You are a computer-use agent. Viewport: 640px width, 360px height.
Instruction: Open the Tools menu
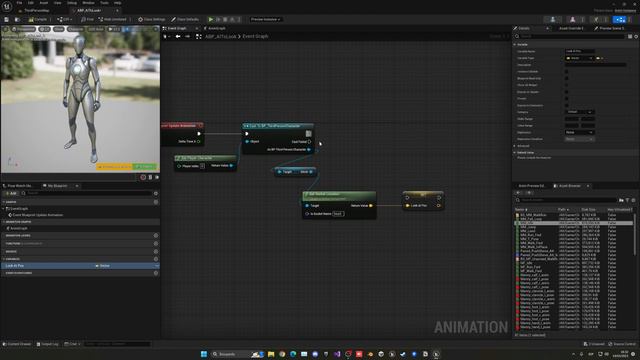tap(104, 3)
